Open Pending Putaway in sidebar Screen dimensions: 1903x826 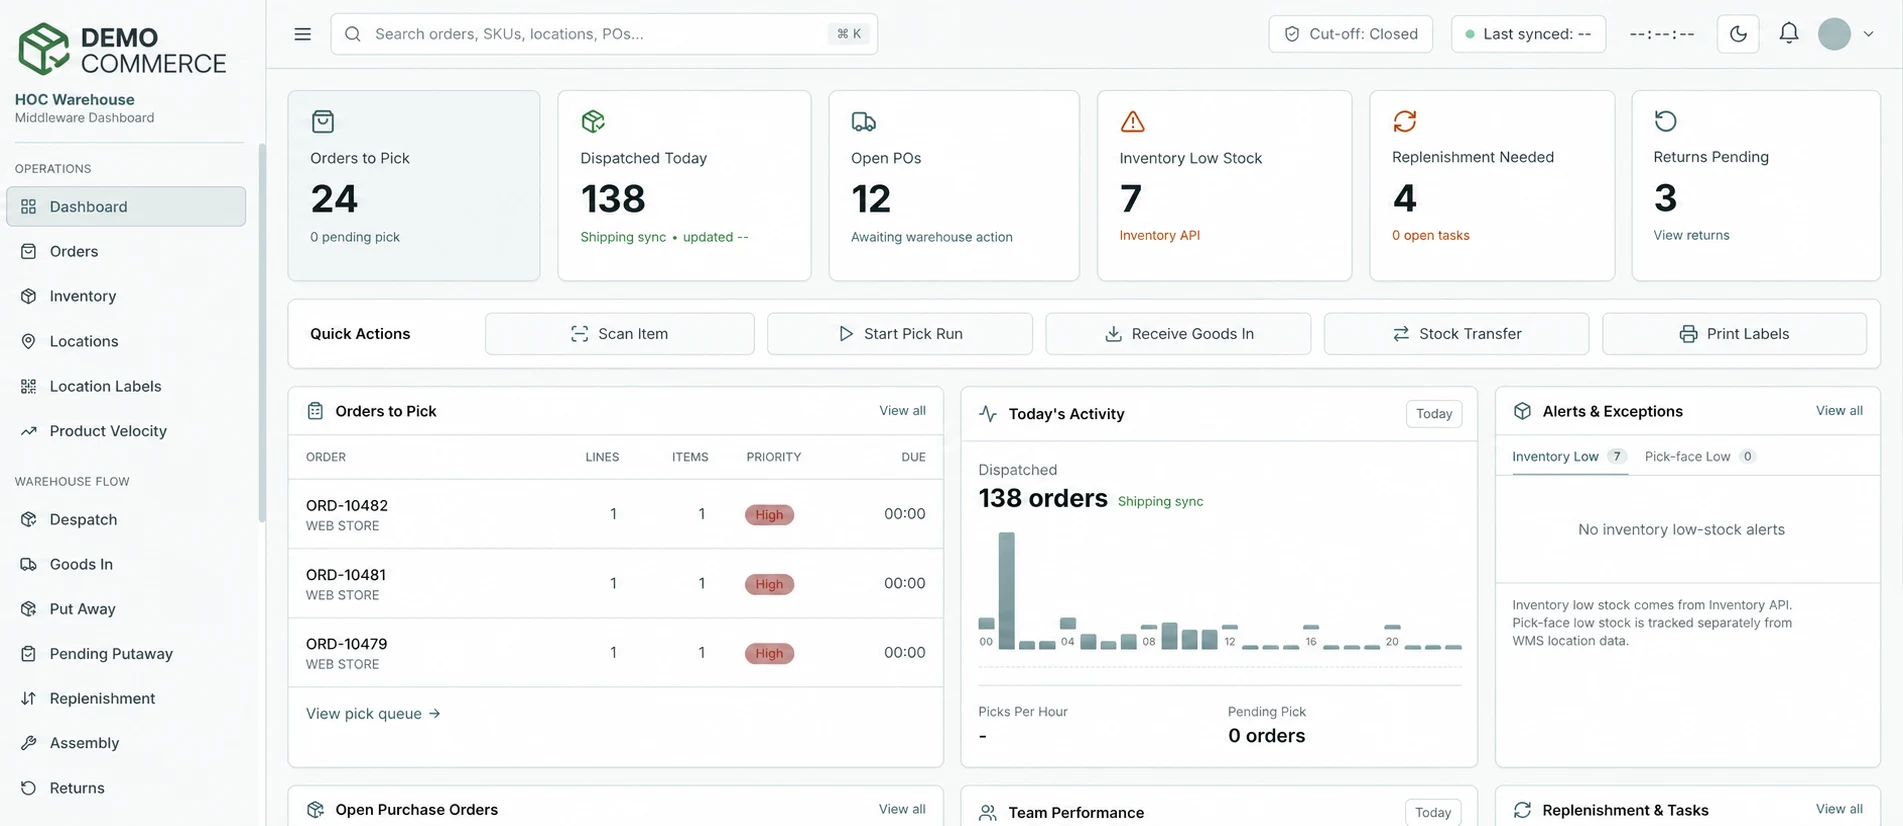pos(126,654)
